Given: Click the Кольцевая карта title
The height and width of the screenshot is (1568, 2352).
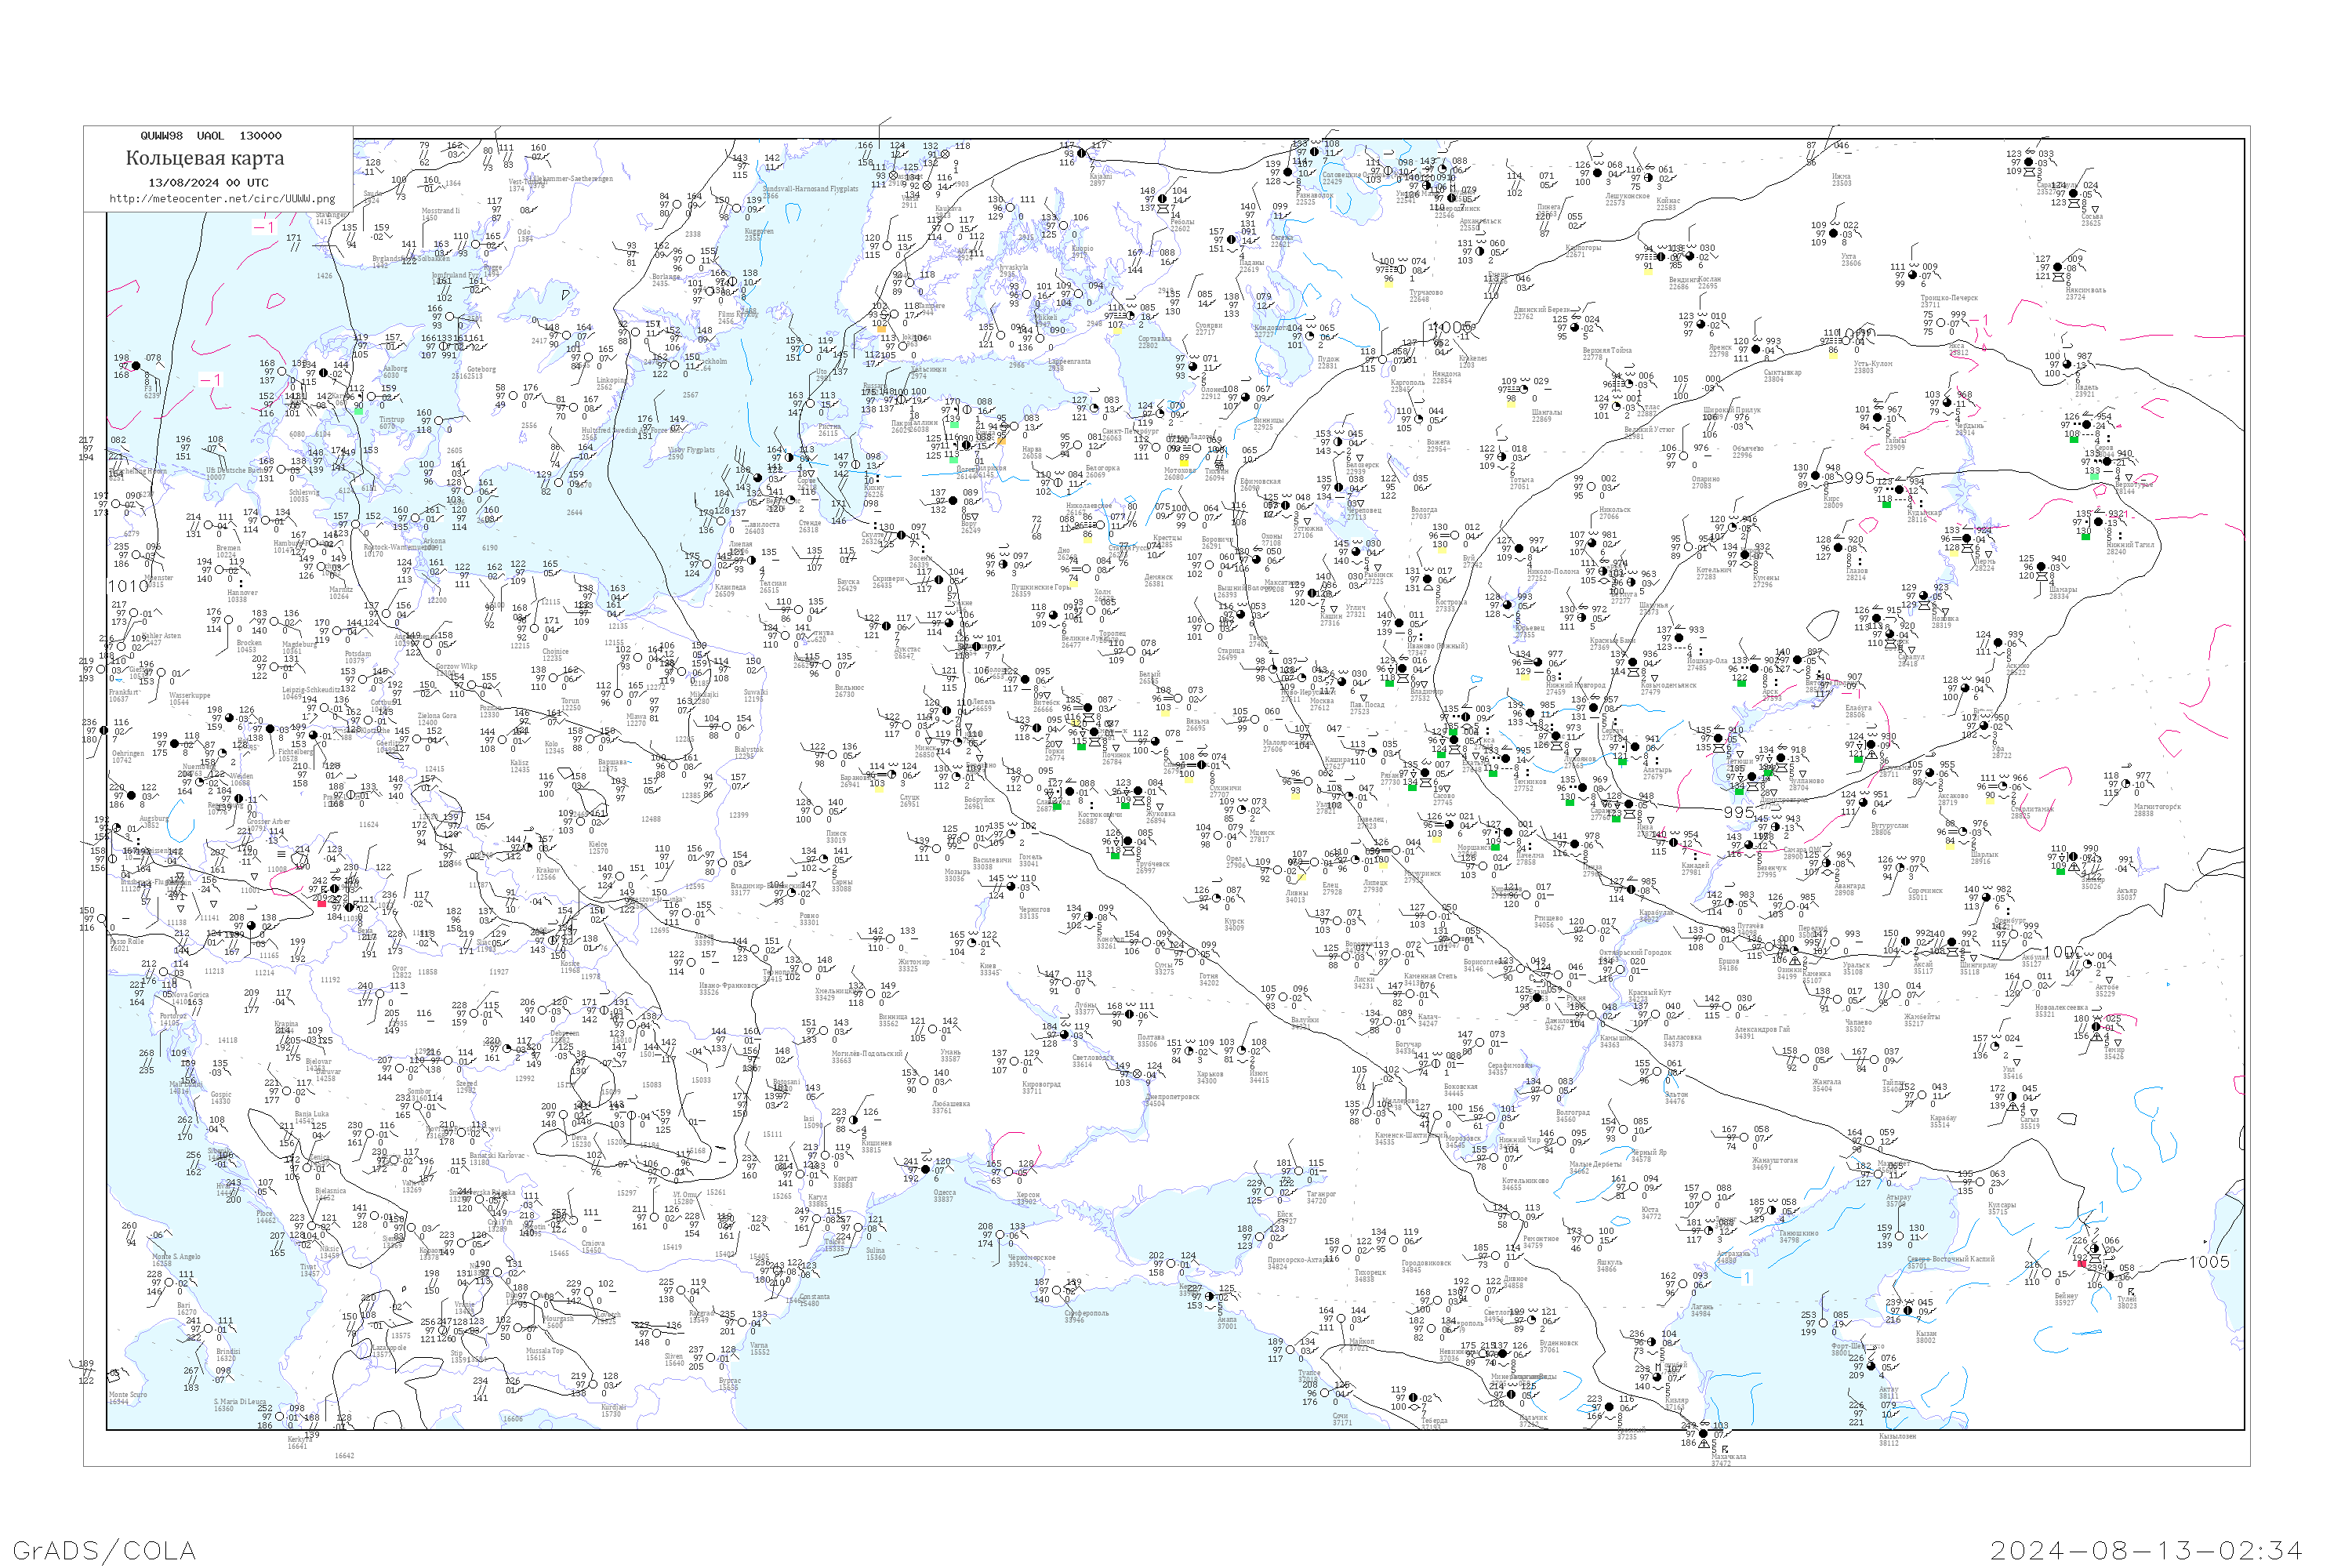Looking at the screenshot, I should coord(205,158).
